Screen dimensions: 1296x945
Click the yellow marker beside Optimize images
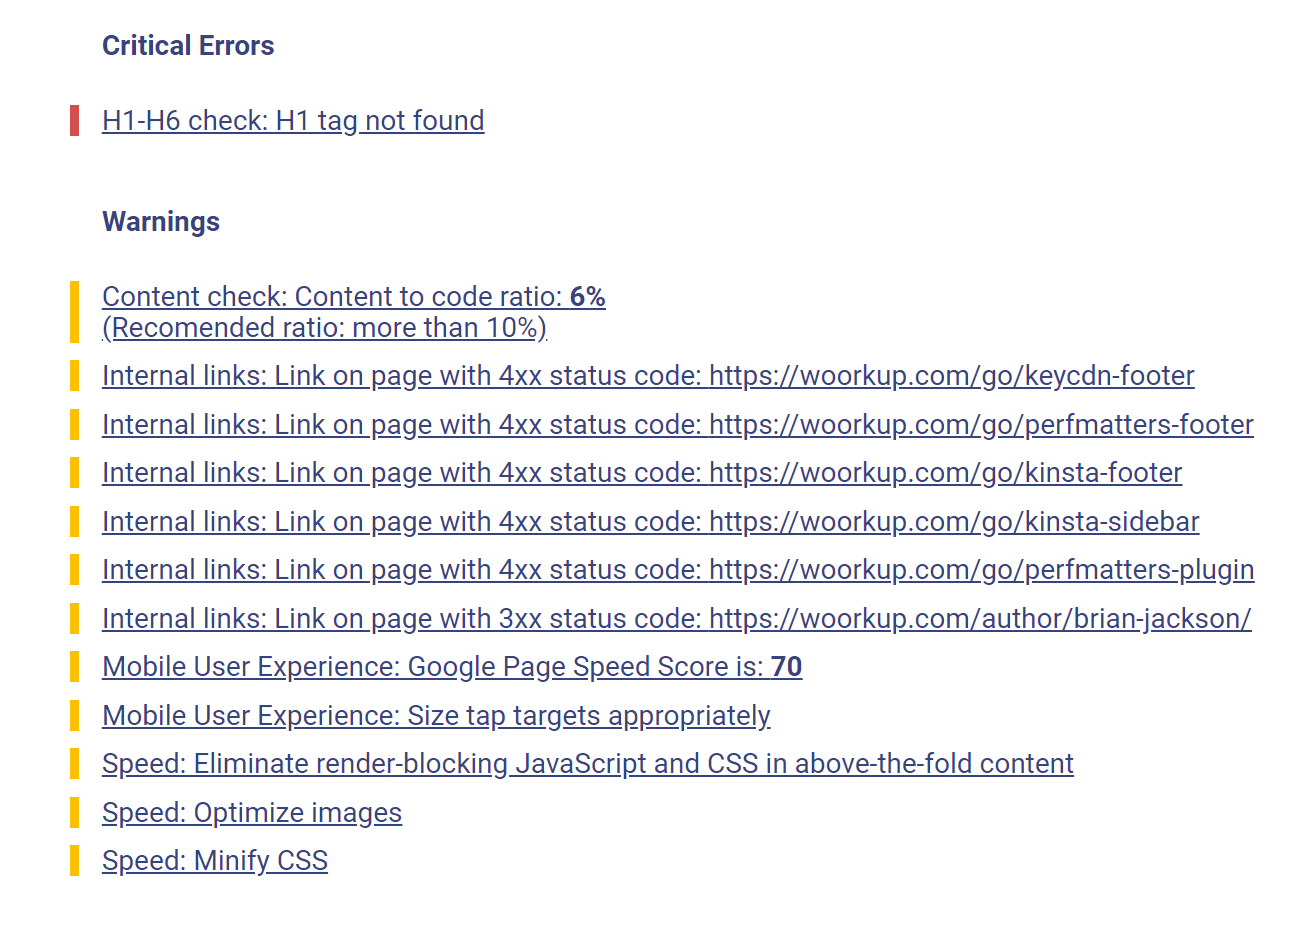click(74, 813)
